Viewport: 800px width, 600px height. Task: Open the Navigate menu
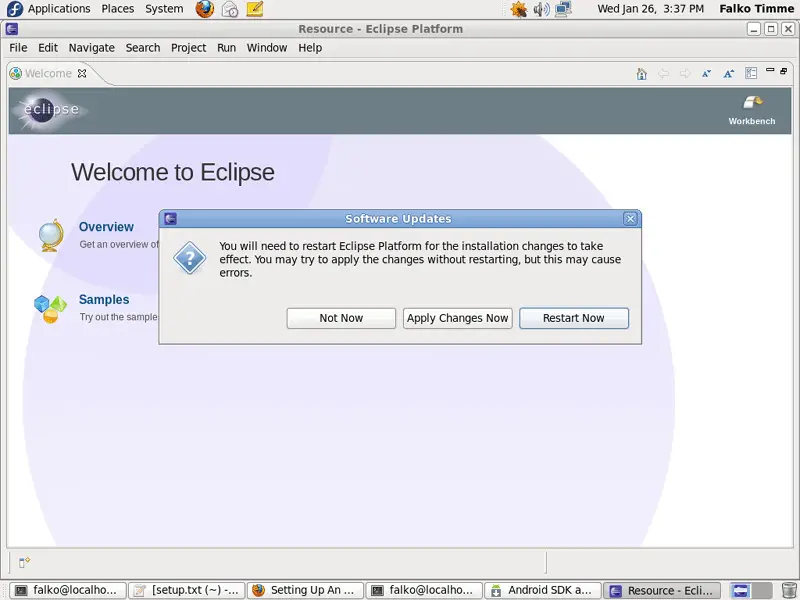coord(92,48)
